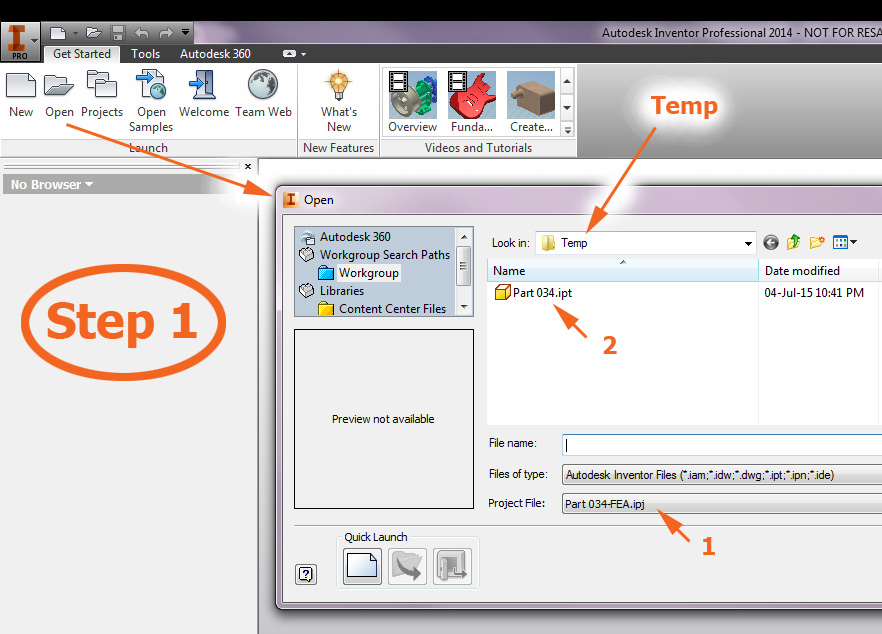Image resolution: width=882 pixels, height=634 pixels.
Task: Sort by the Date modified column header
Action: point(818,271)
